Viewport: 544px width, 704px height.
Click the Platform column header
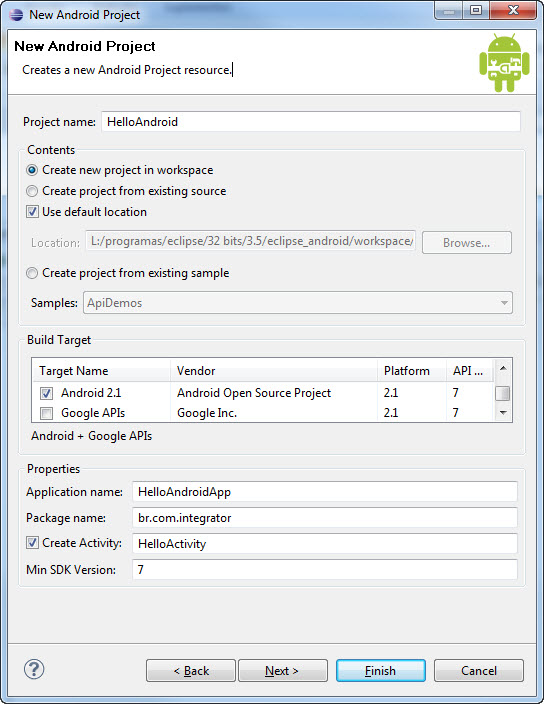[412, 371]
